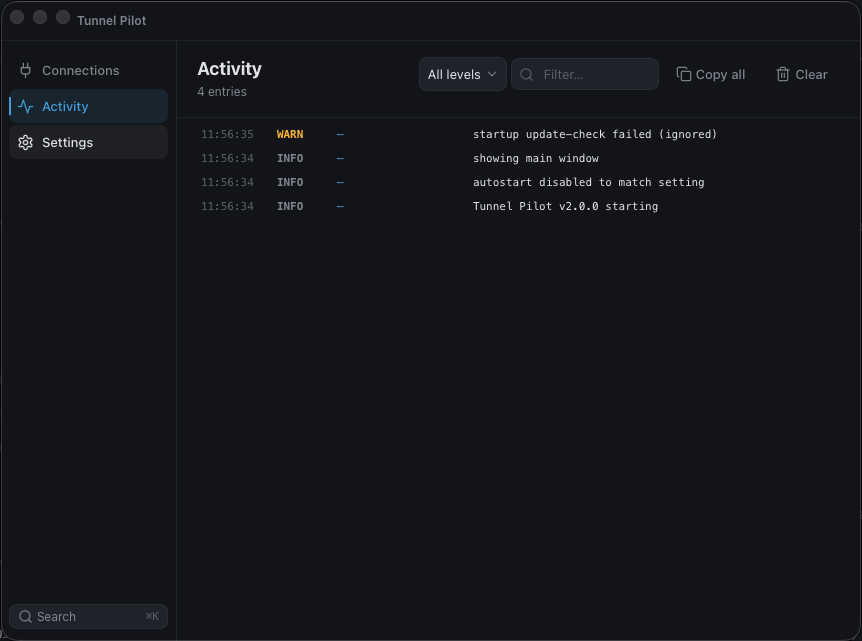The image size is (862, 641).
Task: Click the INFO label on 'Tunnel Pilot v2.0.0' row
Action: tap(290, 206)
